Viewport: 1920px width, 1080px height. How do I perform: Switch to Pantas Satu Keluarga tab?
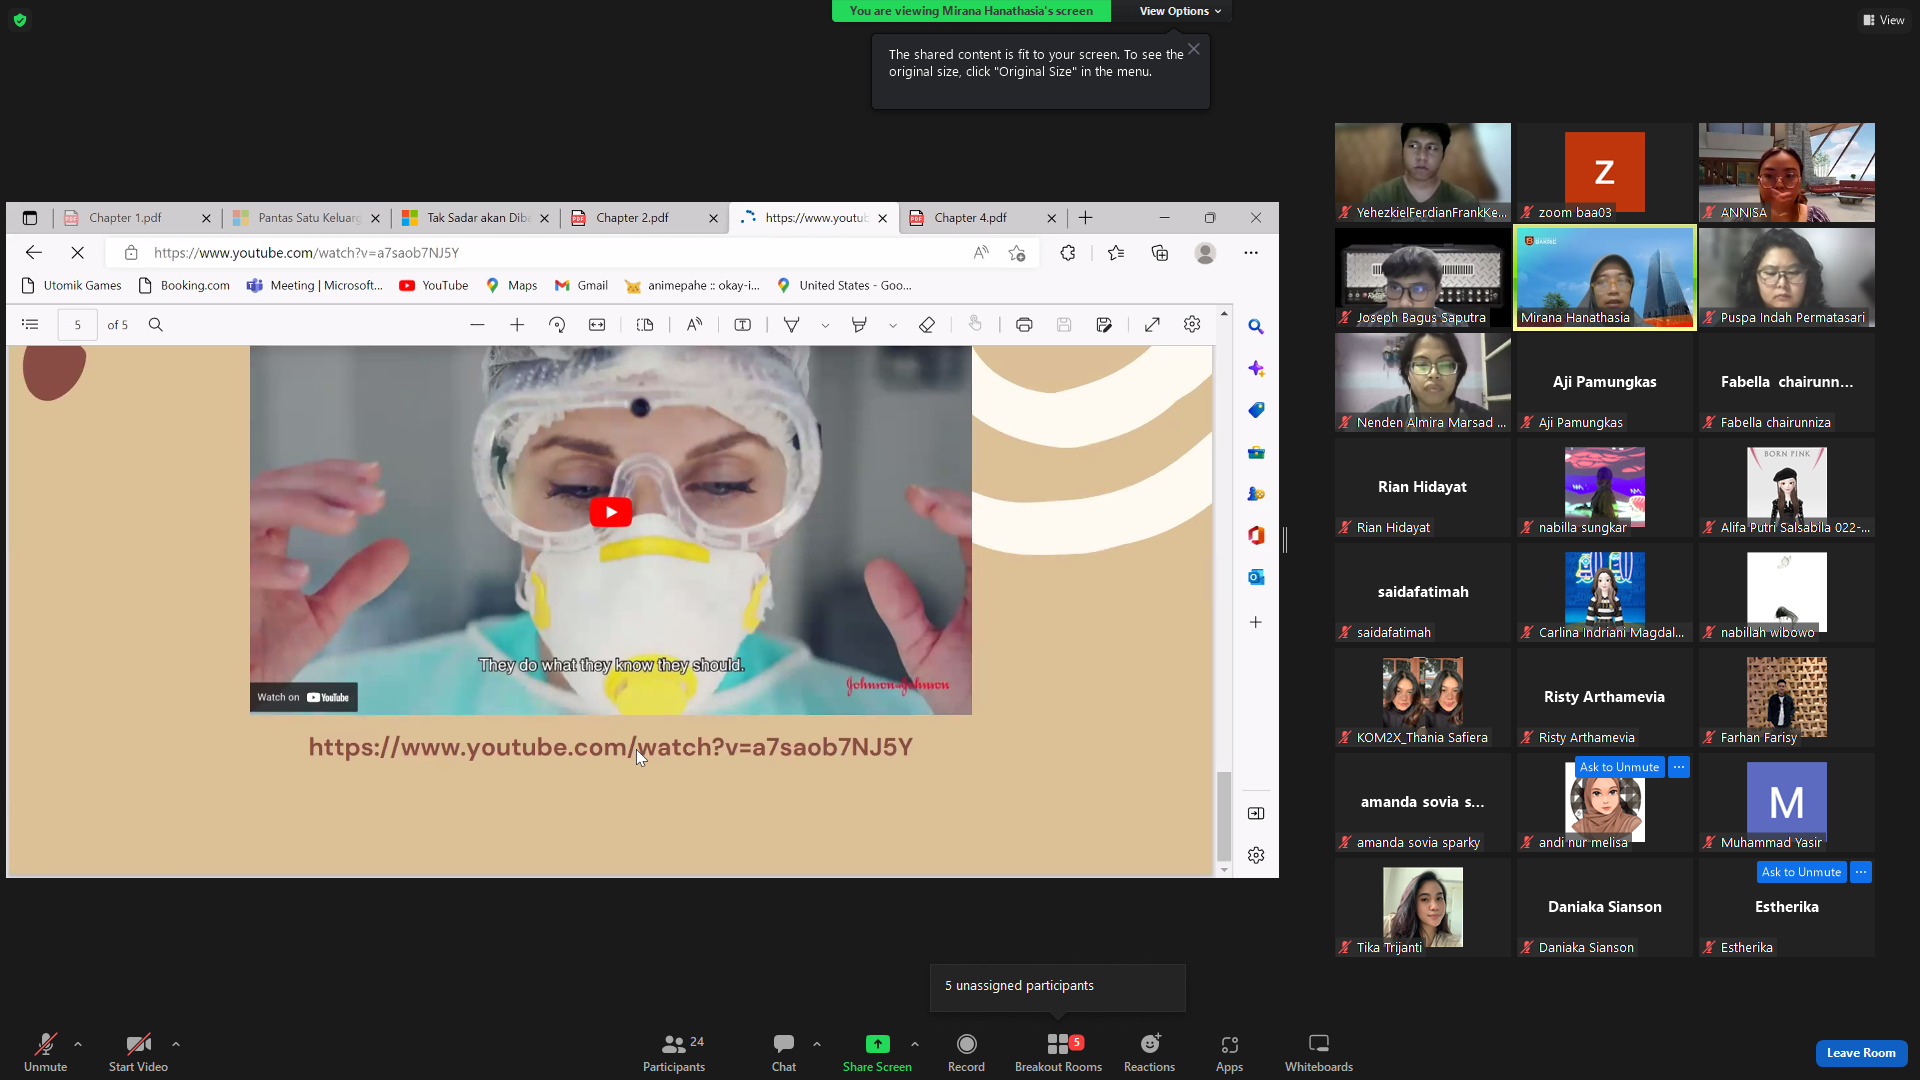click(x=308, y=218)
